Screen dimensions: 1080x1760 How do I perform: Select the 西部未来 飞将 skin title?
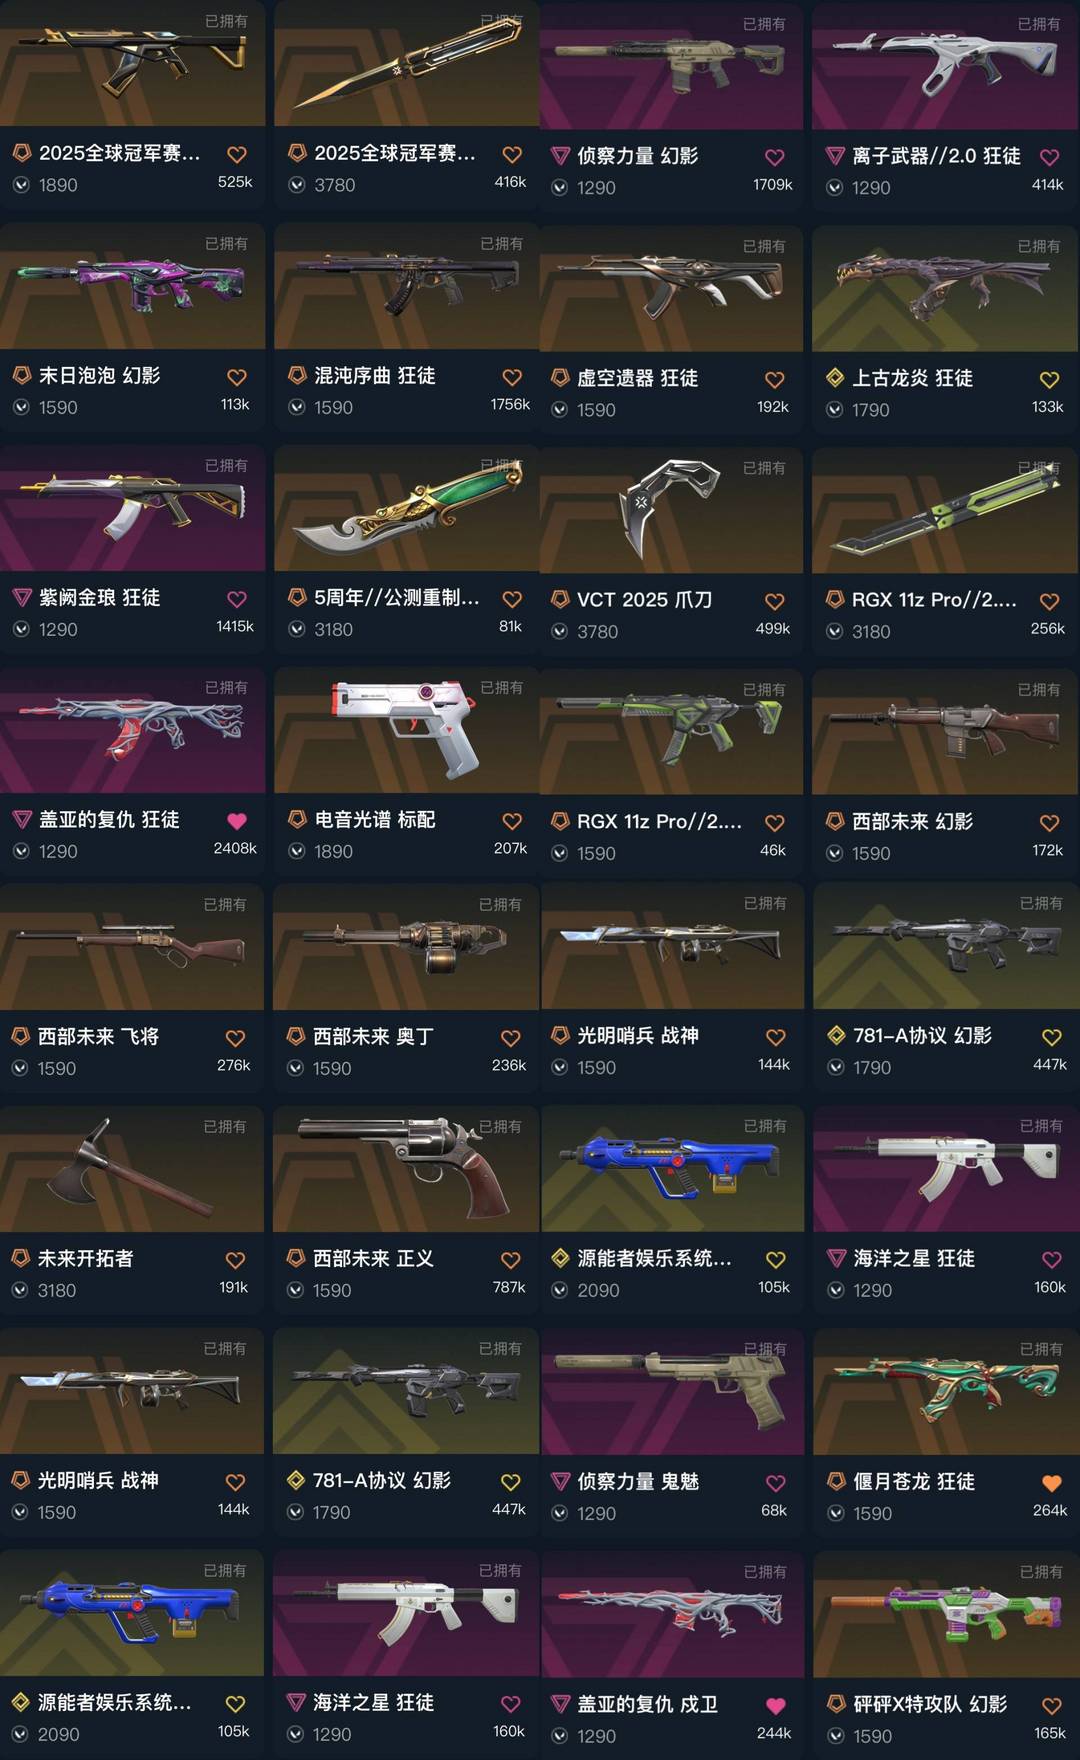[x=98, y=1037]
